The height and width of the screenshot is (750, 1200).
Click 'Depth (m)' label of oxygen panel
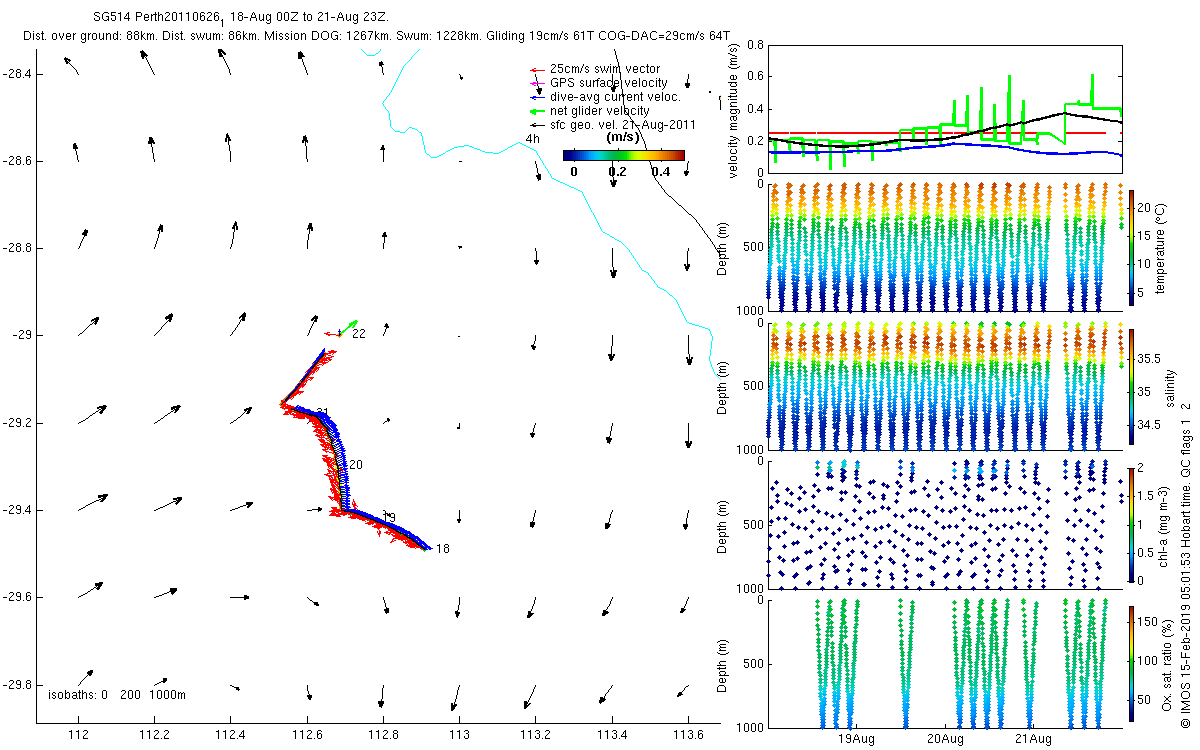tap(722, 664)
